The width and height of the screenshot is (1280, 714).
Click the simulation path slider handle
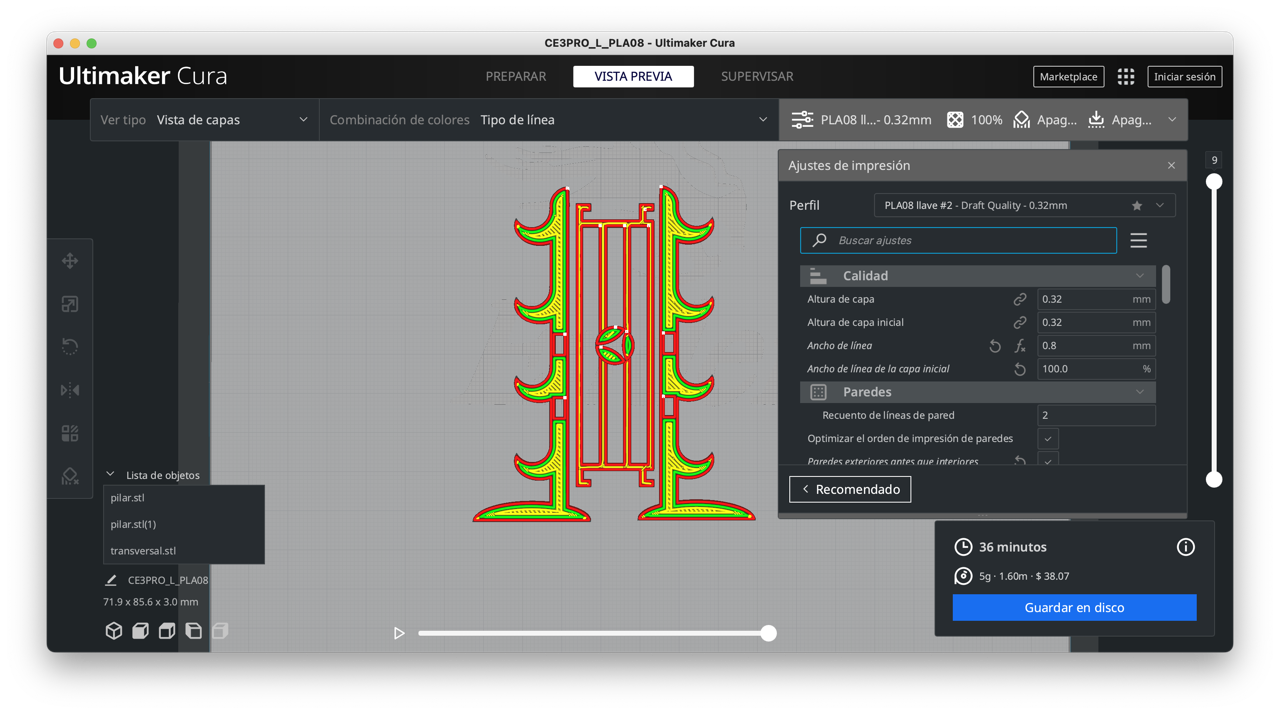(x=768, y=633)
